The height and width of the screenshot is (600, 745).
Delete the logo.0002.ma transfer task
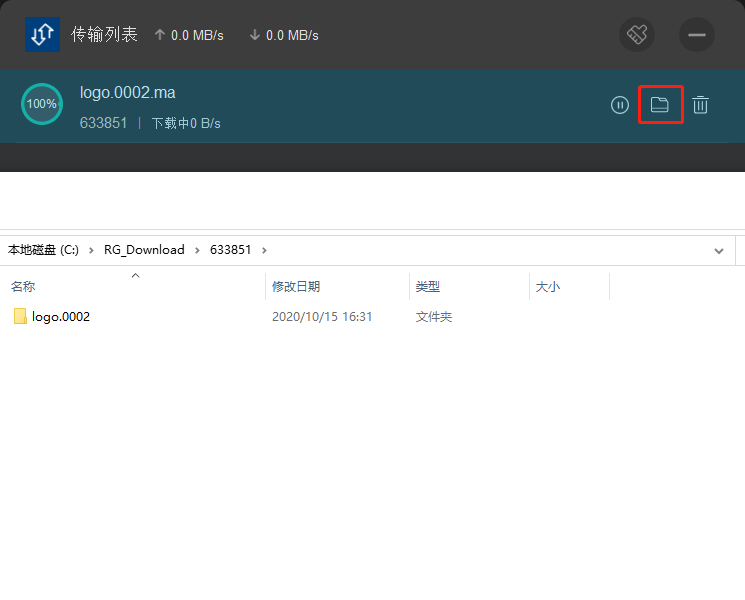coord(700,105)
